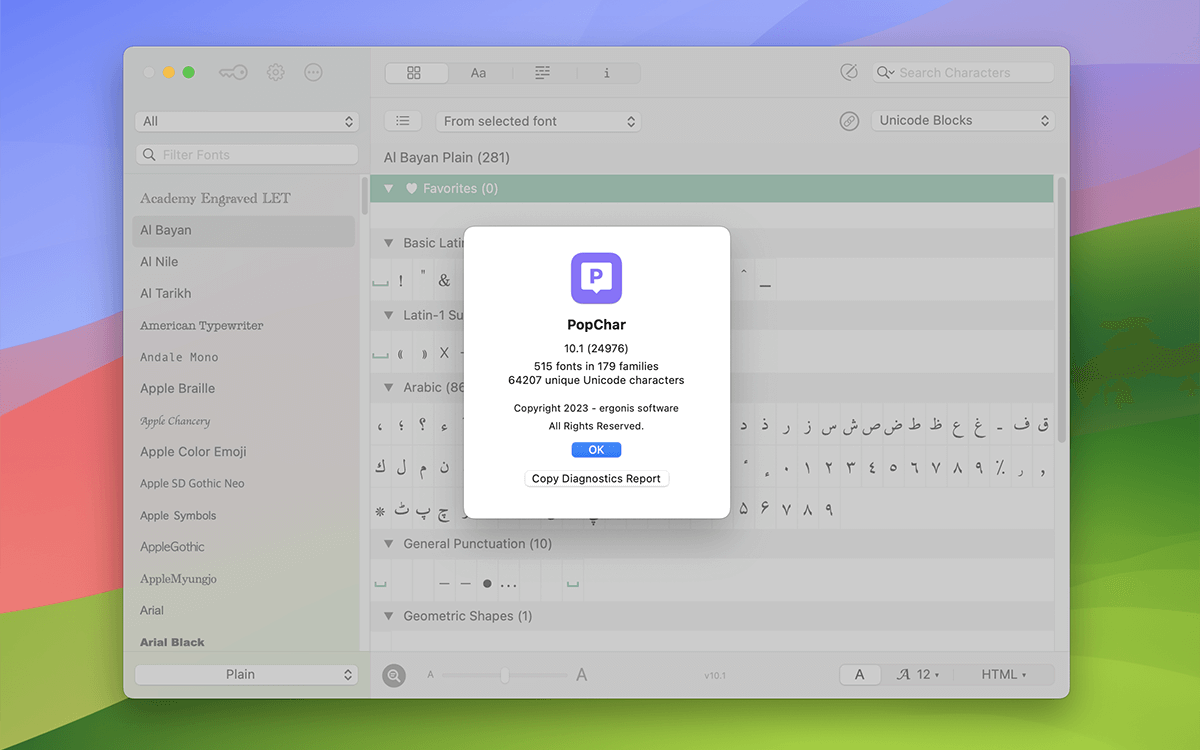Select the Al Nile font
This screenshot has height=750, width=1200.
tap(243, 262)
